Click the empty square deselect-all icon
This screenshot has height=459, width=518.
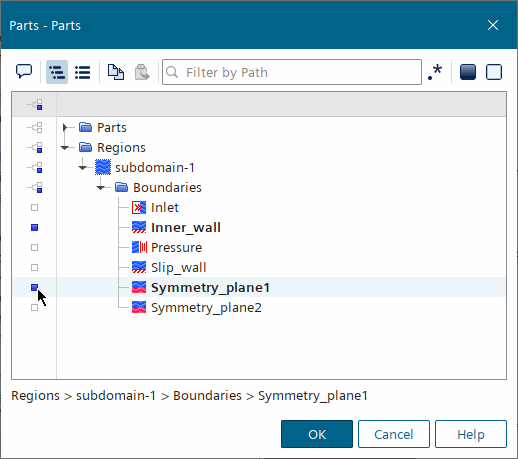point(494,72)
